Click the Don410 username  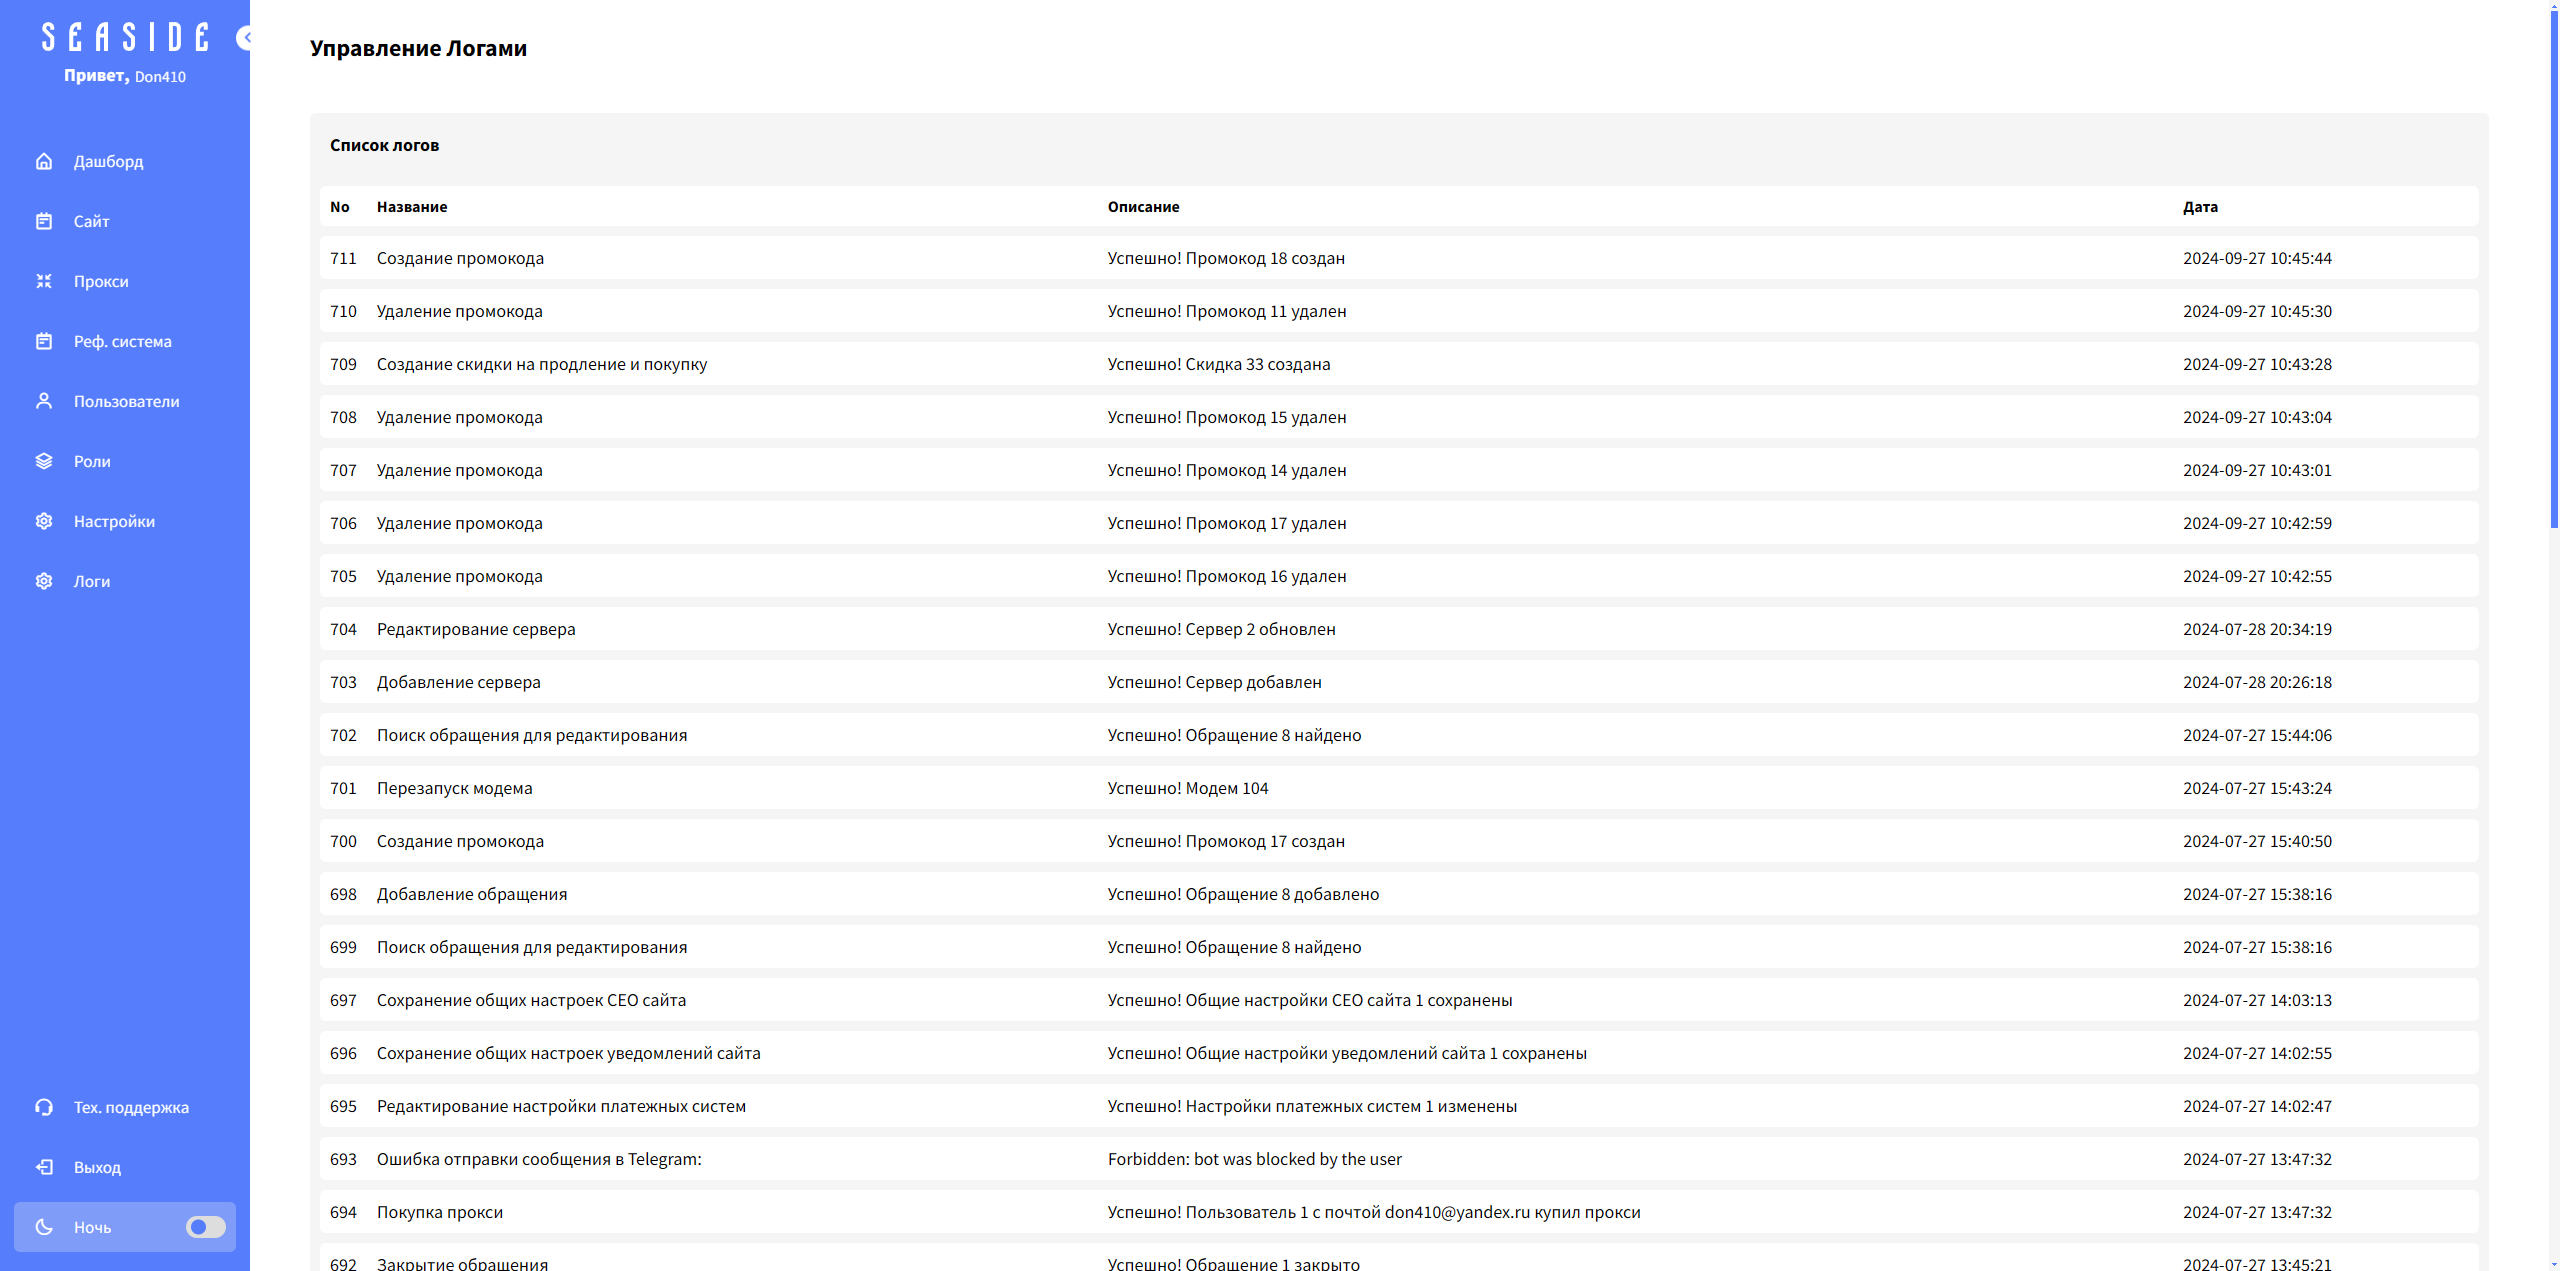160,77
